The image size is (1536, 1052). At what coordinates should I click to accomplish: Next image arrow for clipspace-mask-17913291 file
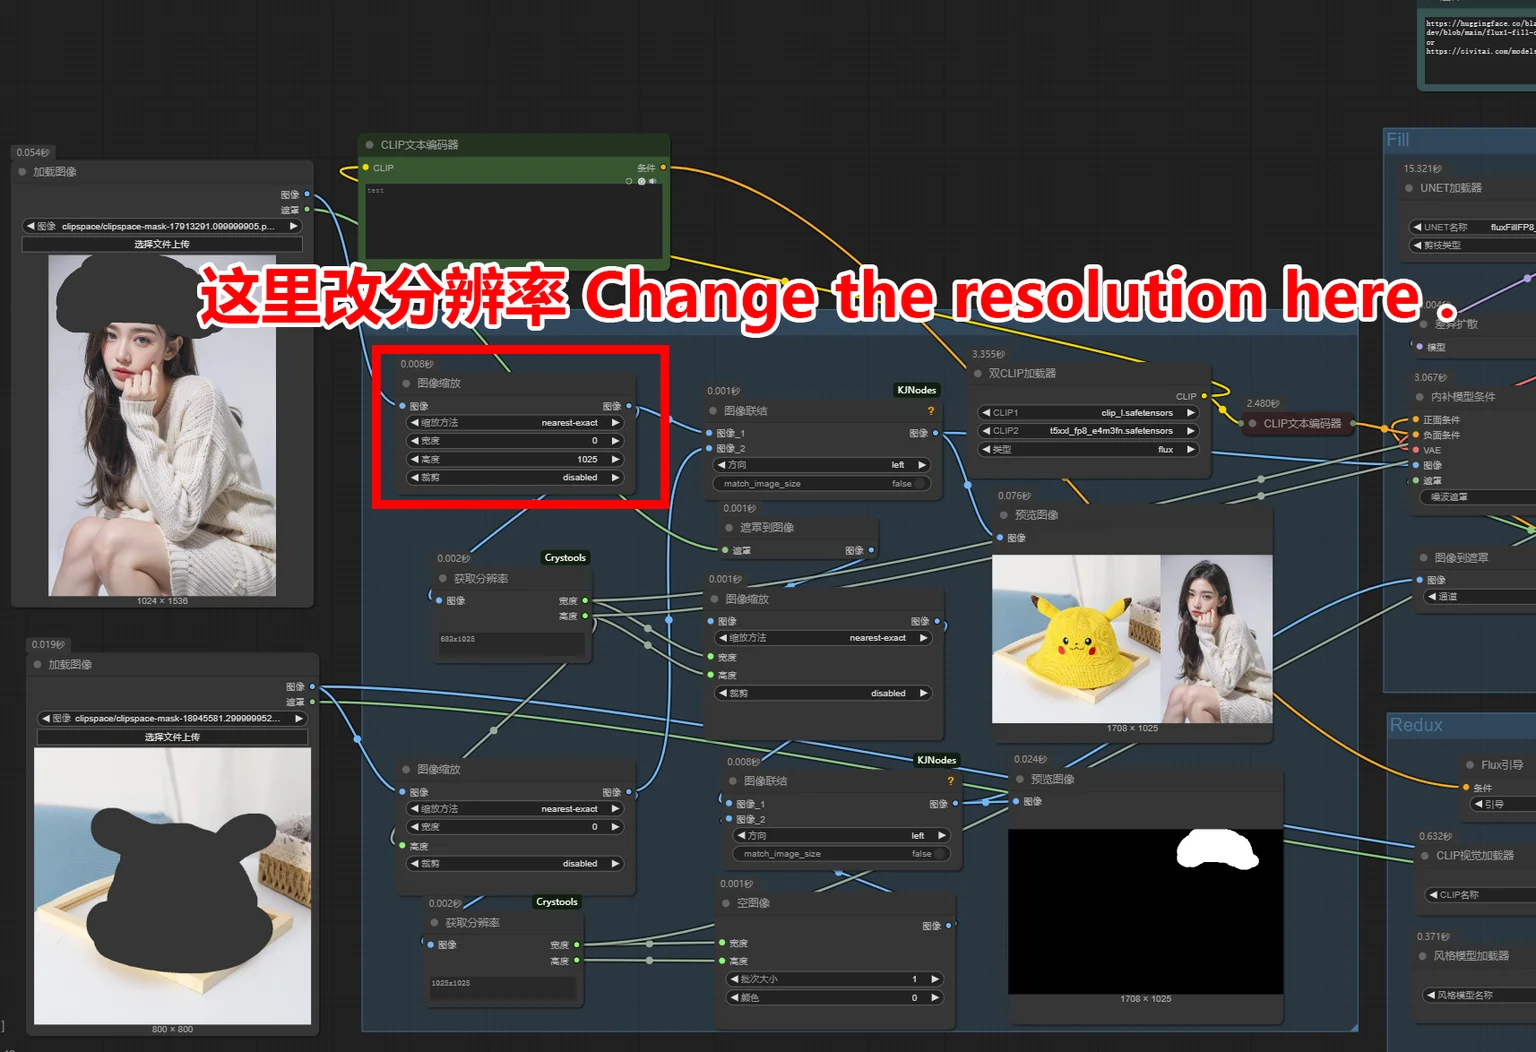point(294,226)
